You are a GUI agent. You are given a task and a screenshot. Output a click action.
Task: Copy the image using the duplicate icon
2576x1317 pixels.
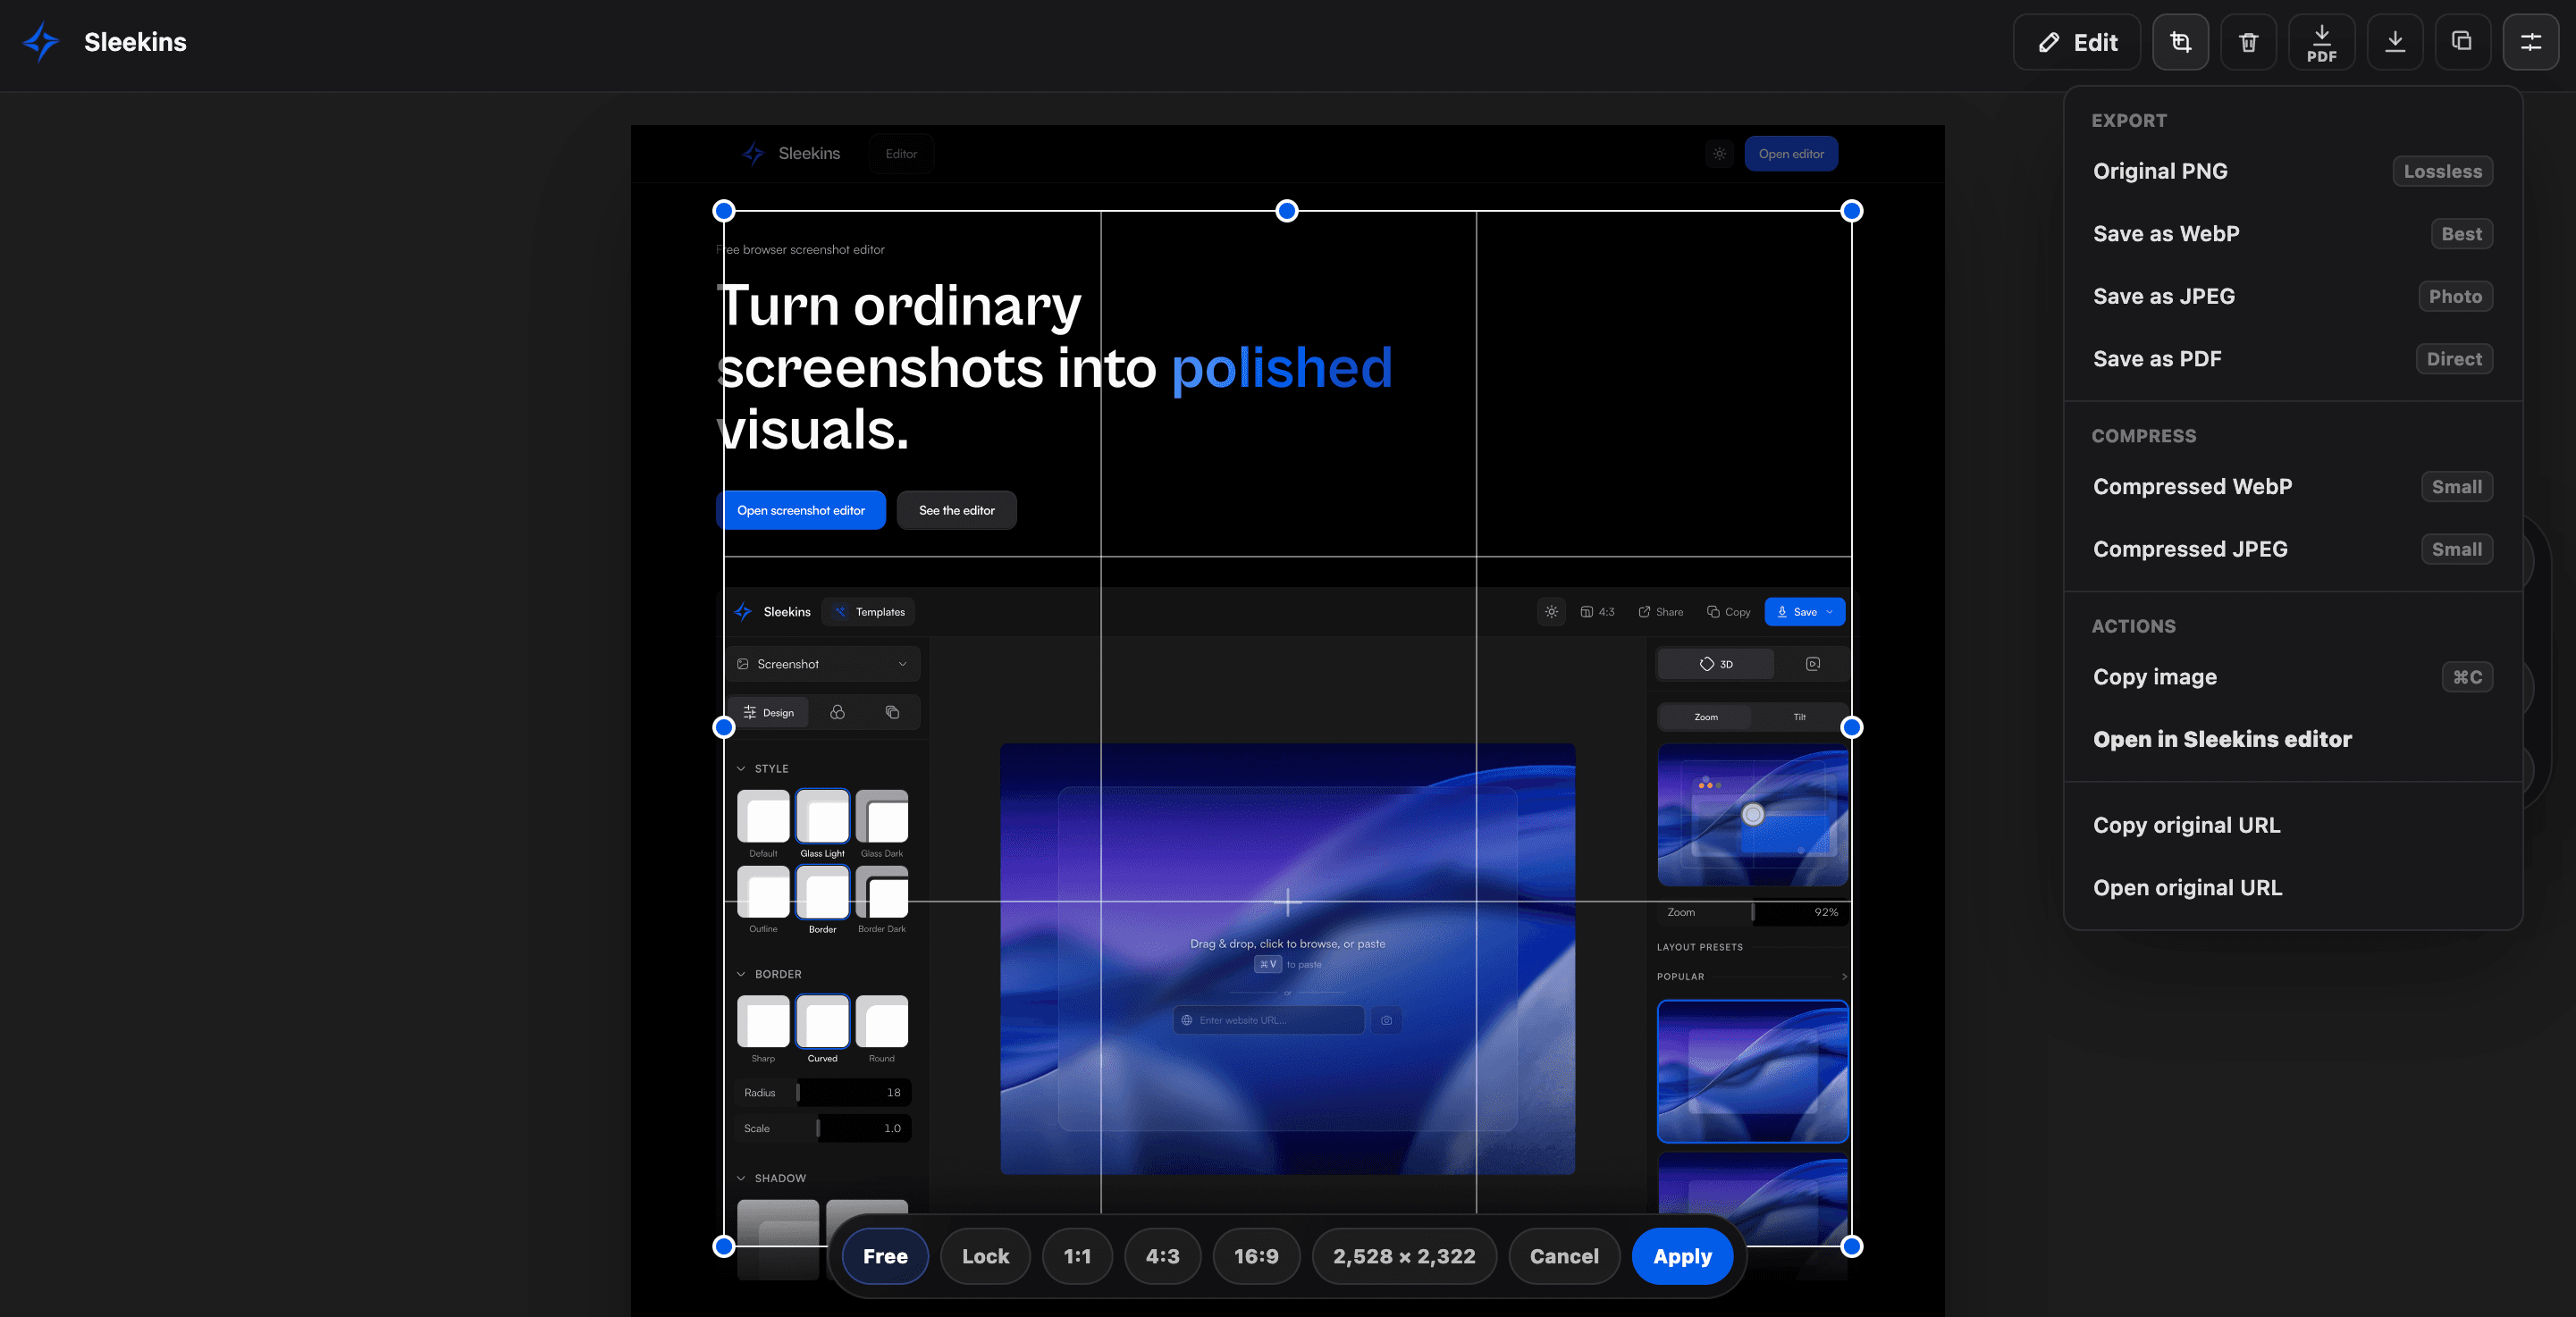tap(2462, 42)
